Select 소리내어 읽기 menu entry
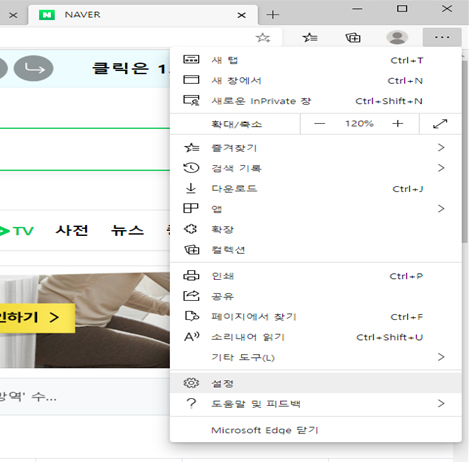The width and height of the screenshot is (469, 462). (x=316, y=337)
